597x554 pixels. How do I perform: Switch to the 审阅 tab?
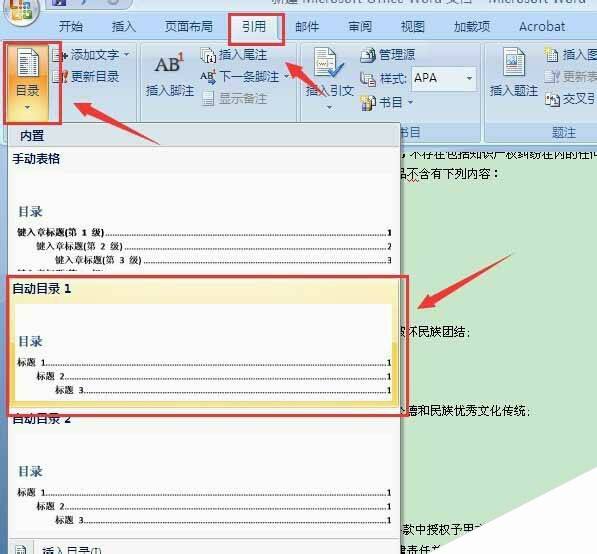[x=360, y=27]
